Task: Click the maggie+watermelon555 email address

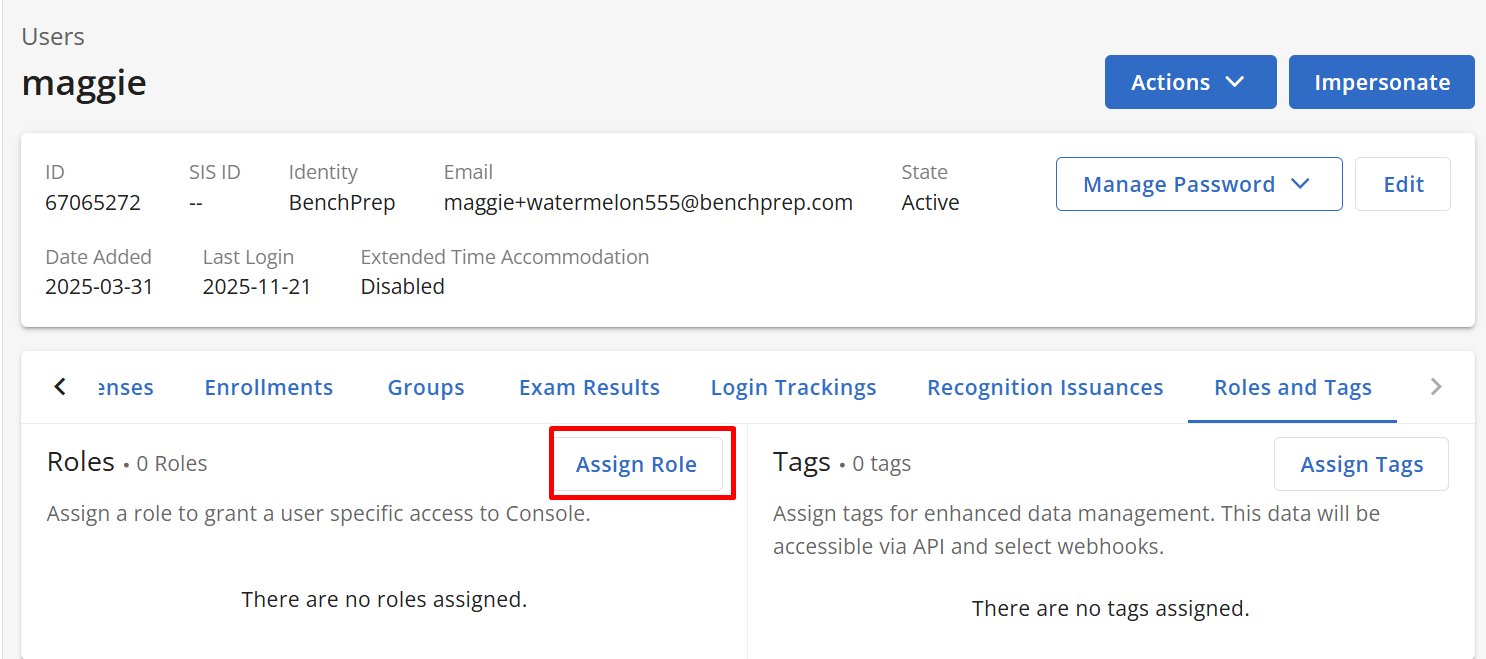Action: click(648, 203)
